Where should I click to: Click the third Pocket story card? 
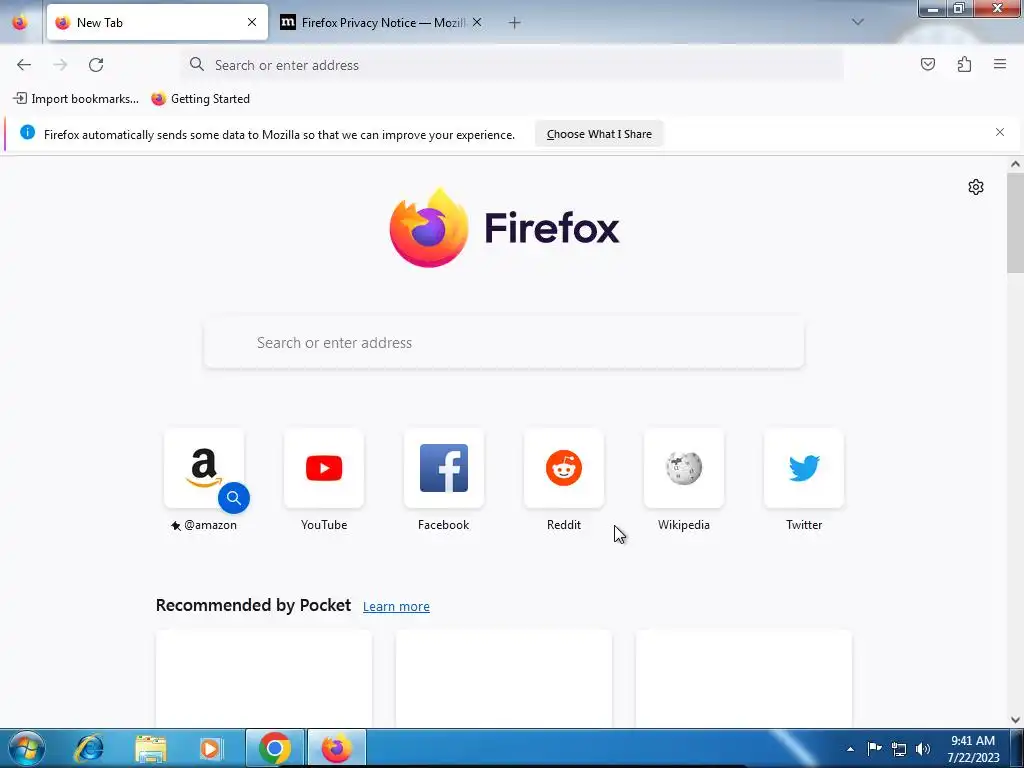click(x=744, y=679)
